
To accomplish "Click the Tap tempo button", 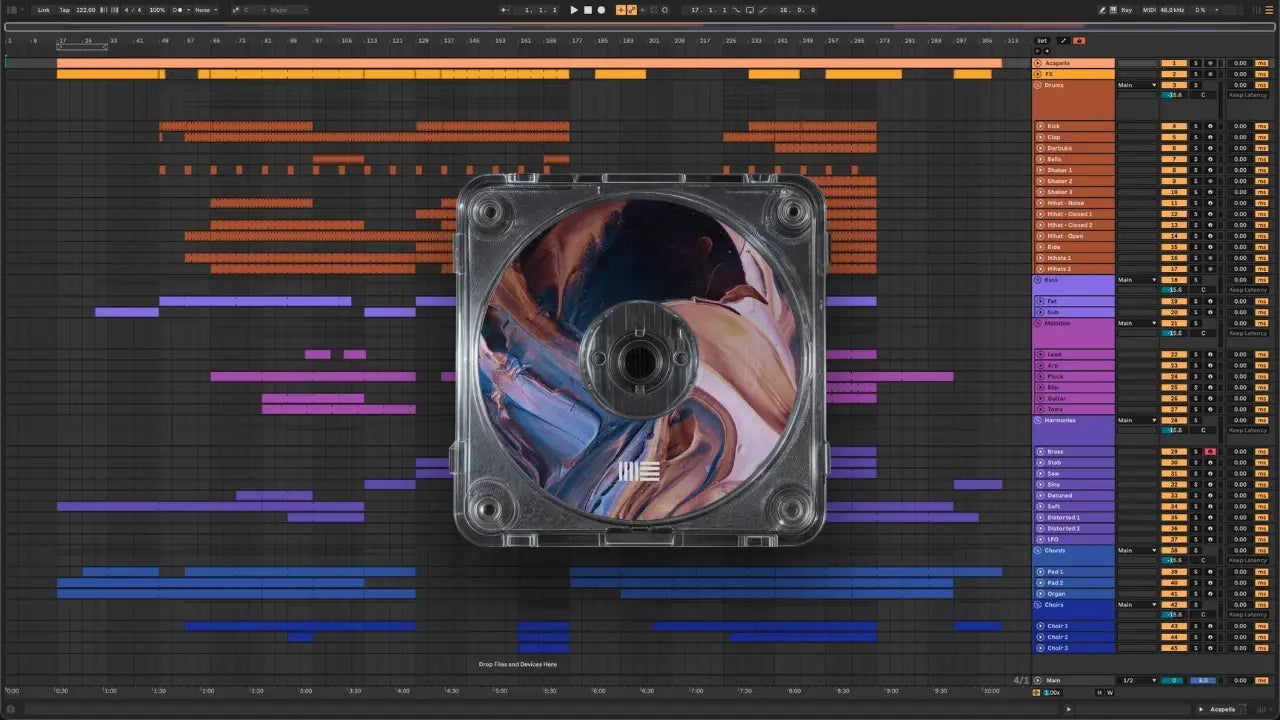I will [x=64, y=10].
